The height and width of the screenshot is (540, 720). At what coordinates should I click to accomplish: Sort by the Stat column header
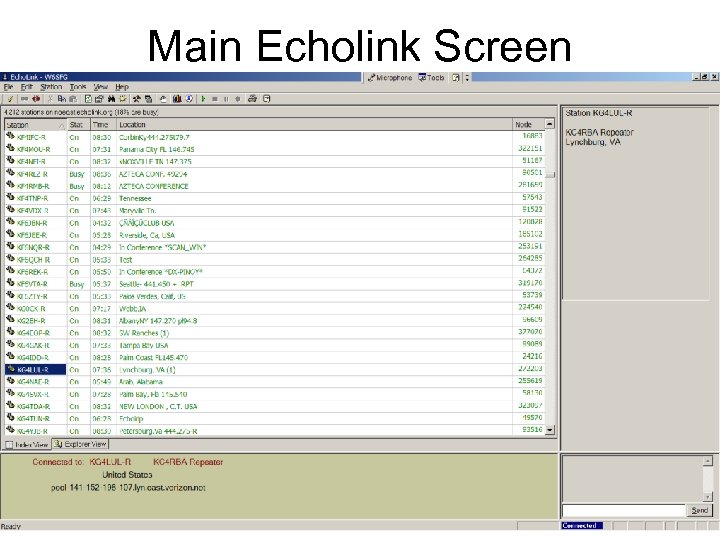click(78, 125)
